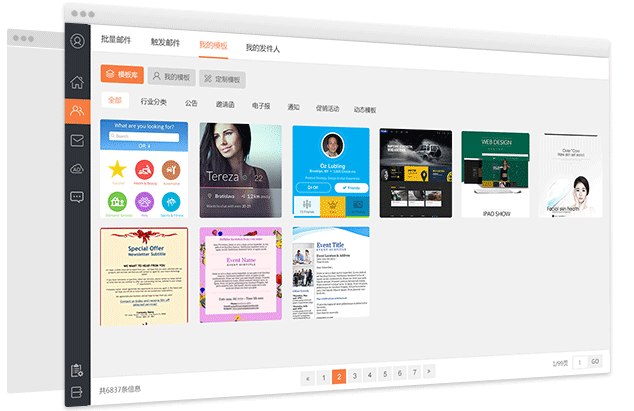Image resolution: width=634 pixels, height=411 pixels.
Task: Go to page 3
Action: [x=355, y=376]
